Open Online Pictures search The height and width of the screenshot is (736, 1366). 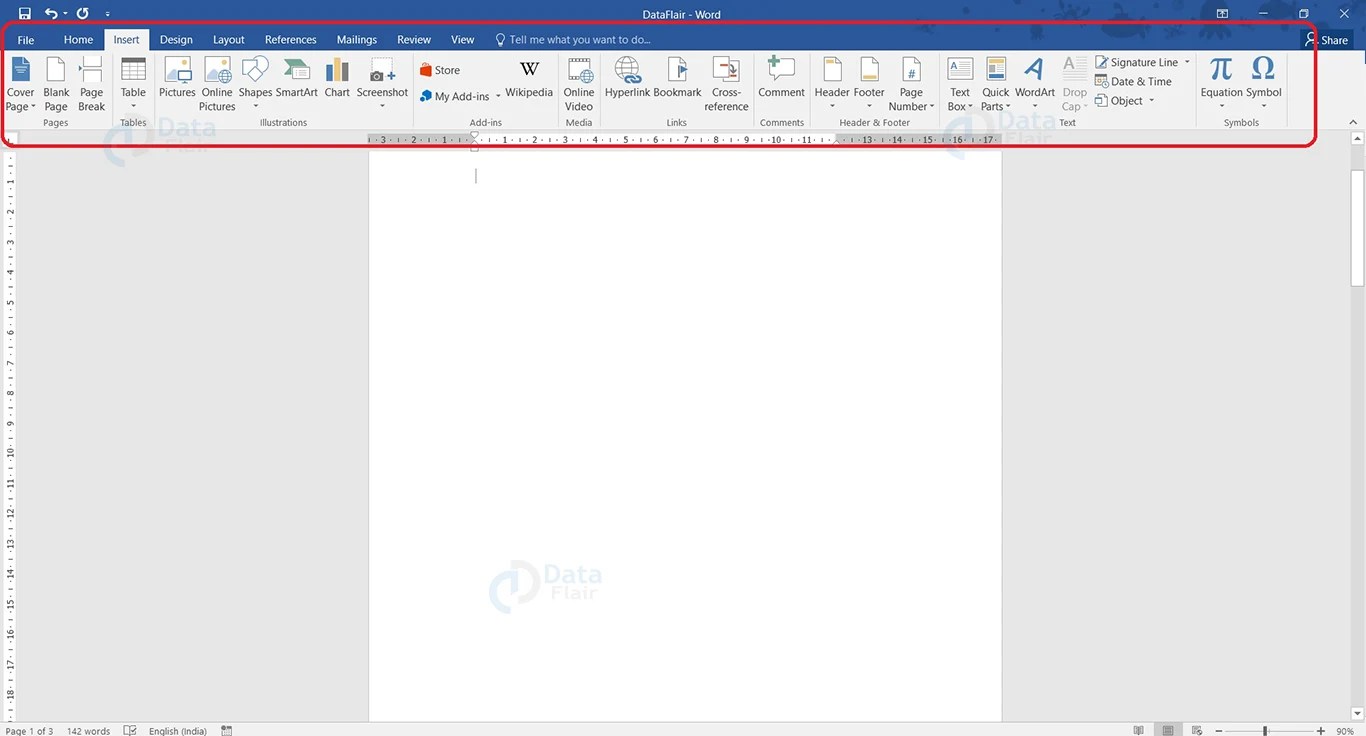coord(217,84)
